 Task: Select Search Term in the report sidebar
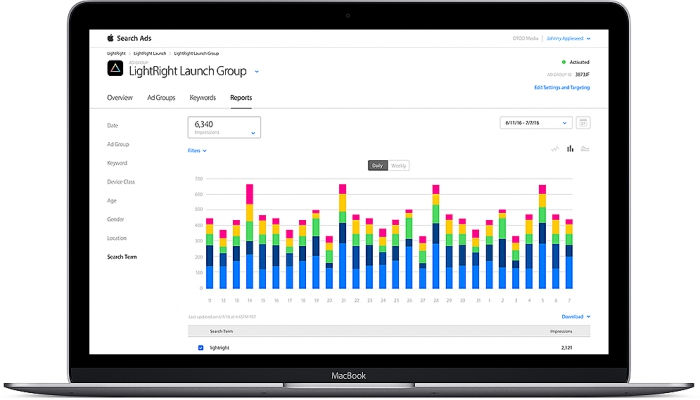pyautogui.click(x=122, y=257)
